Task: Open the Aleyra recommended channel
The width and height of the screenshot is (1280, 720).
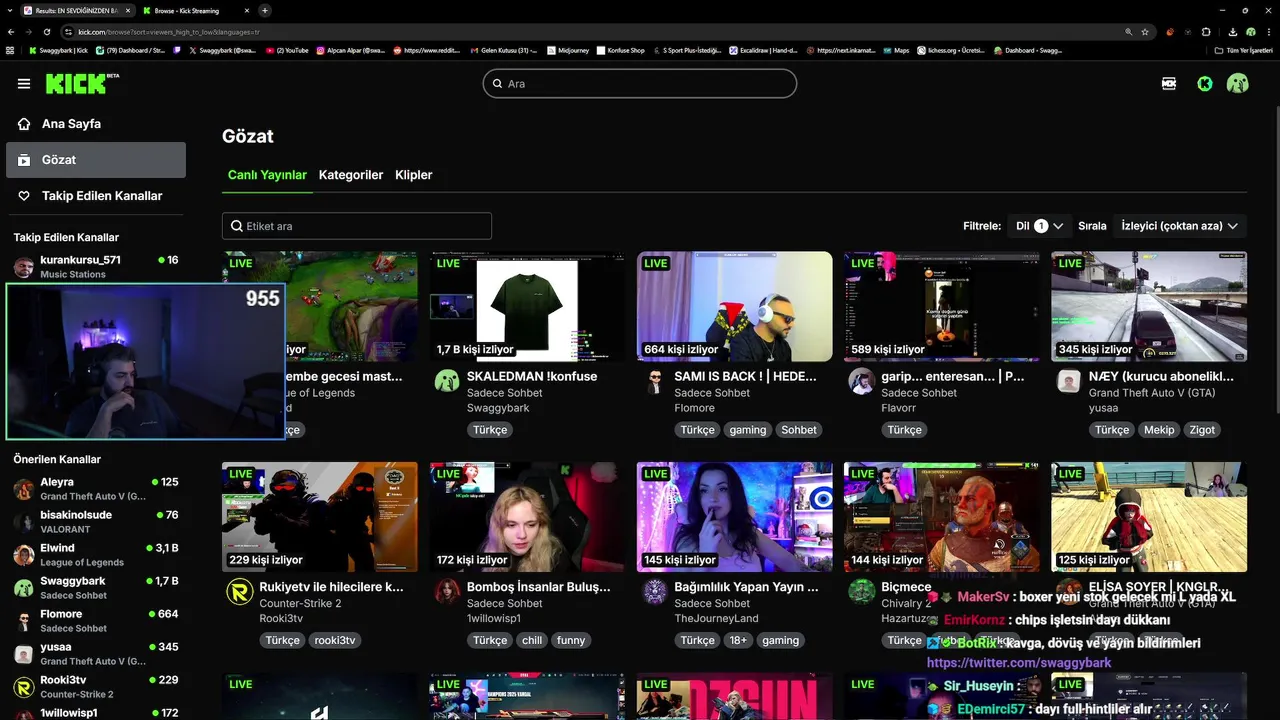Action: tap(96, 489)
